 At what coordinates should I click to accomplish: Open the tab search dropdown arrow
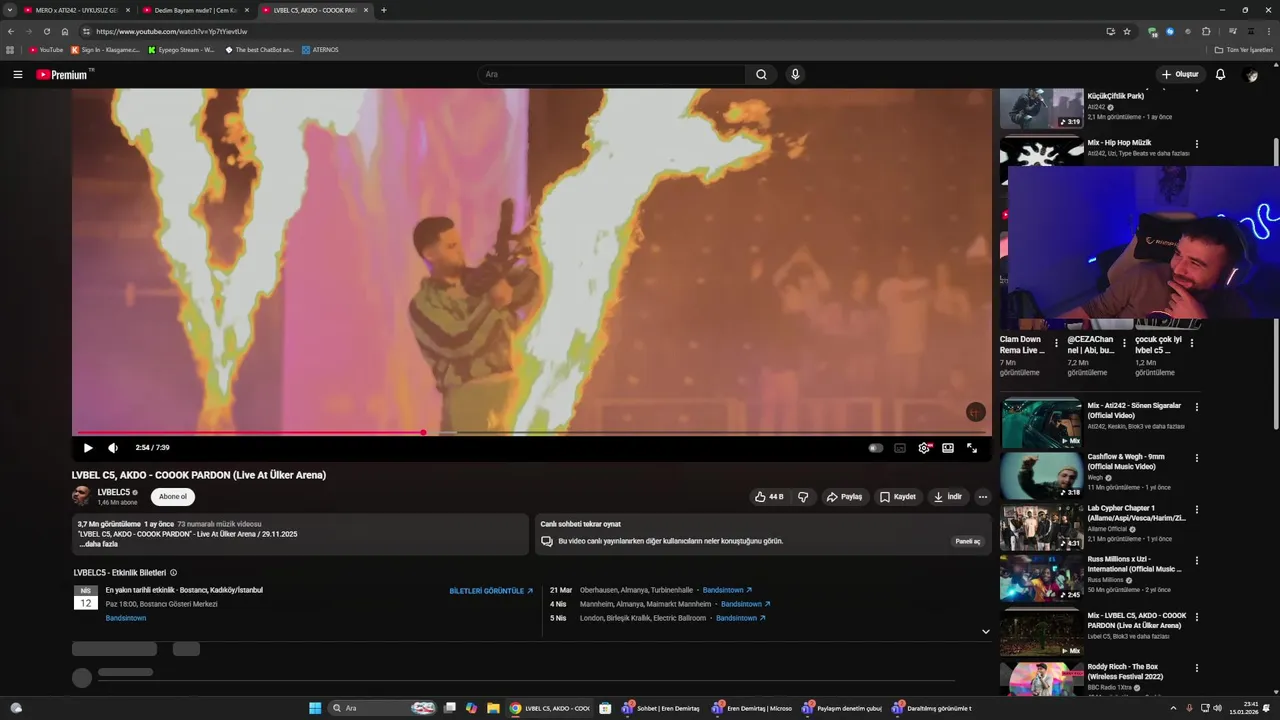(9, 10)
